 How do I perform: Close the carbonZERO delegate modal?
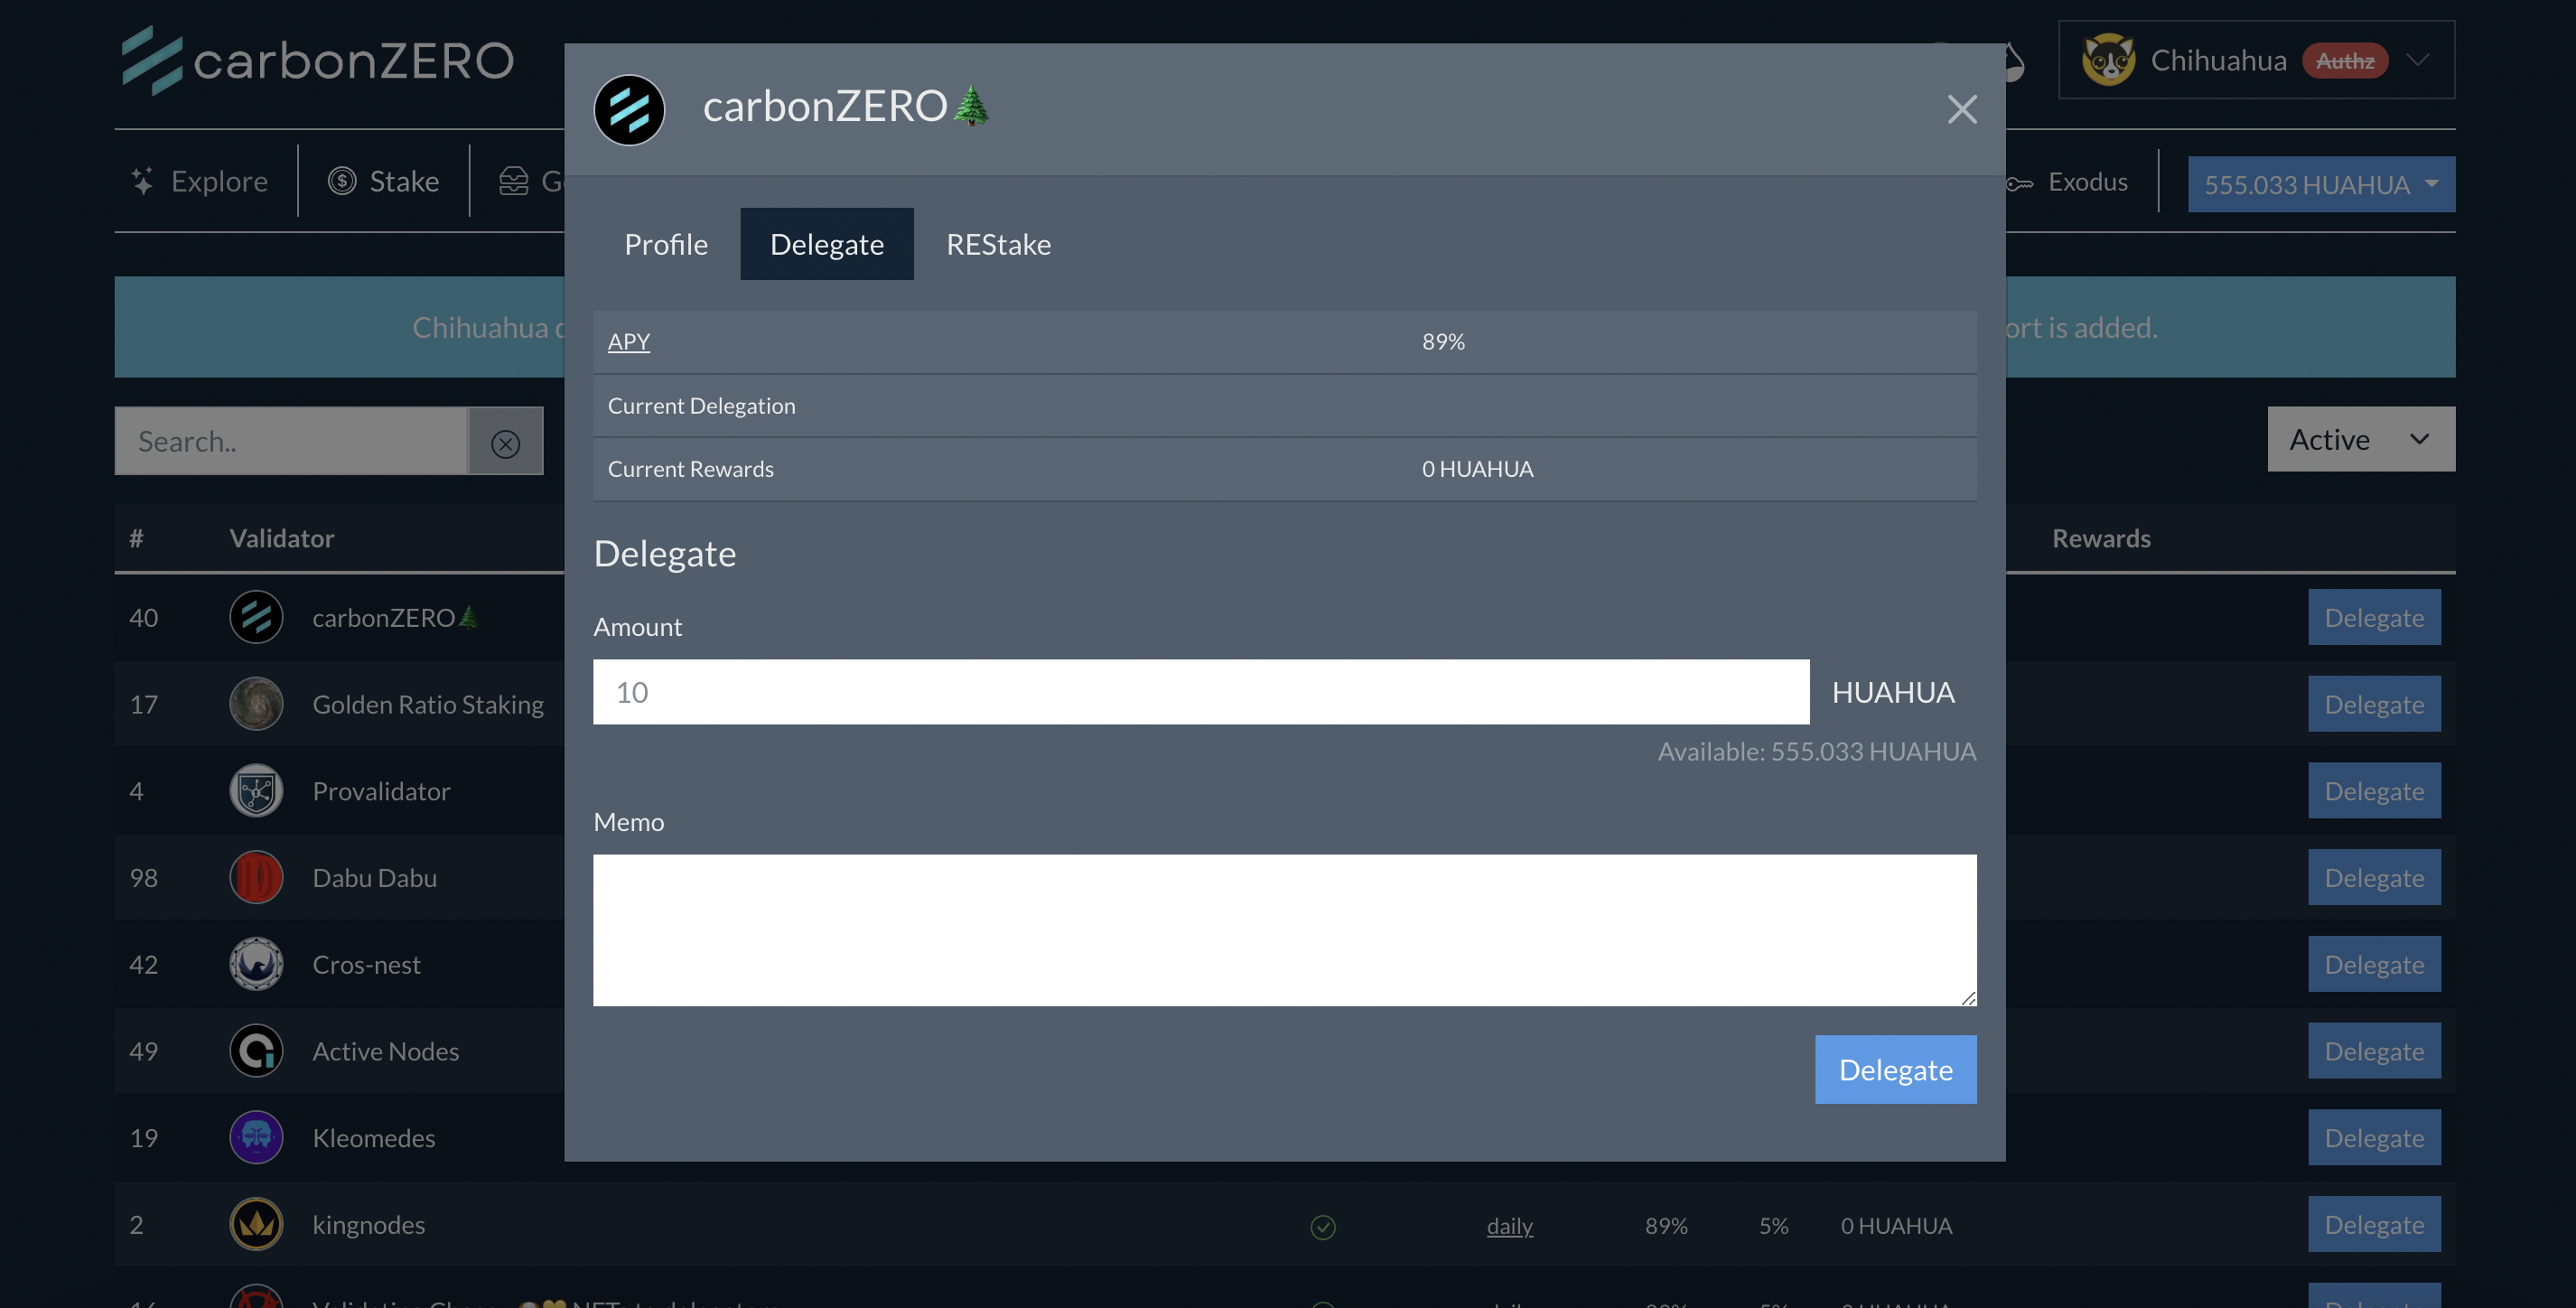(x=1962, y=109)
